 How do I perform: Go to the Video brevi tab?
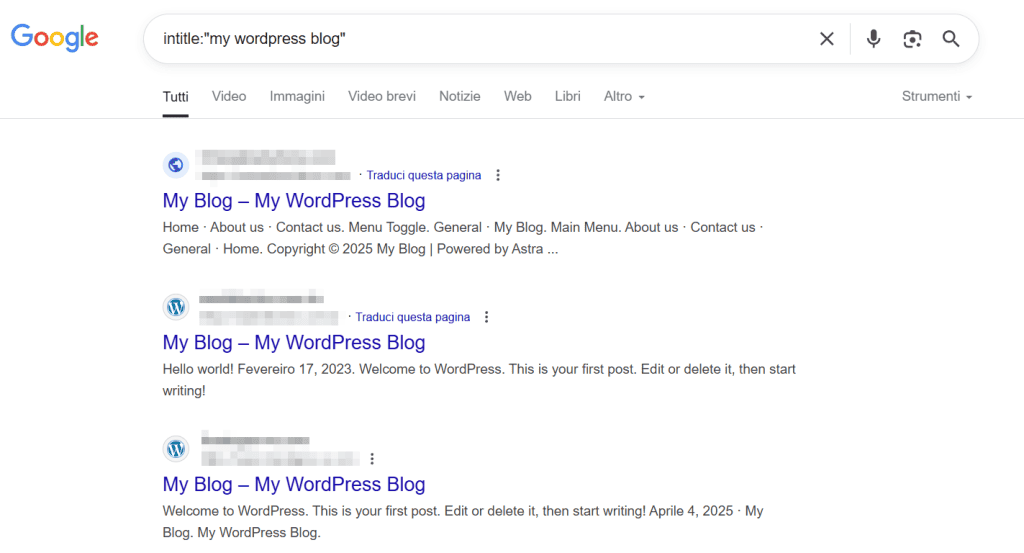tap(382, 97)
